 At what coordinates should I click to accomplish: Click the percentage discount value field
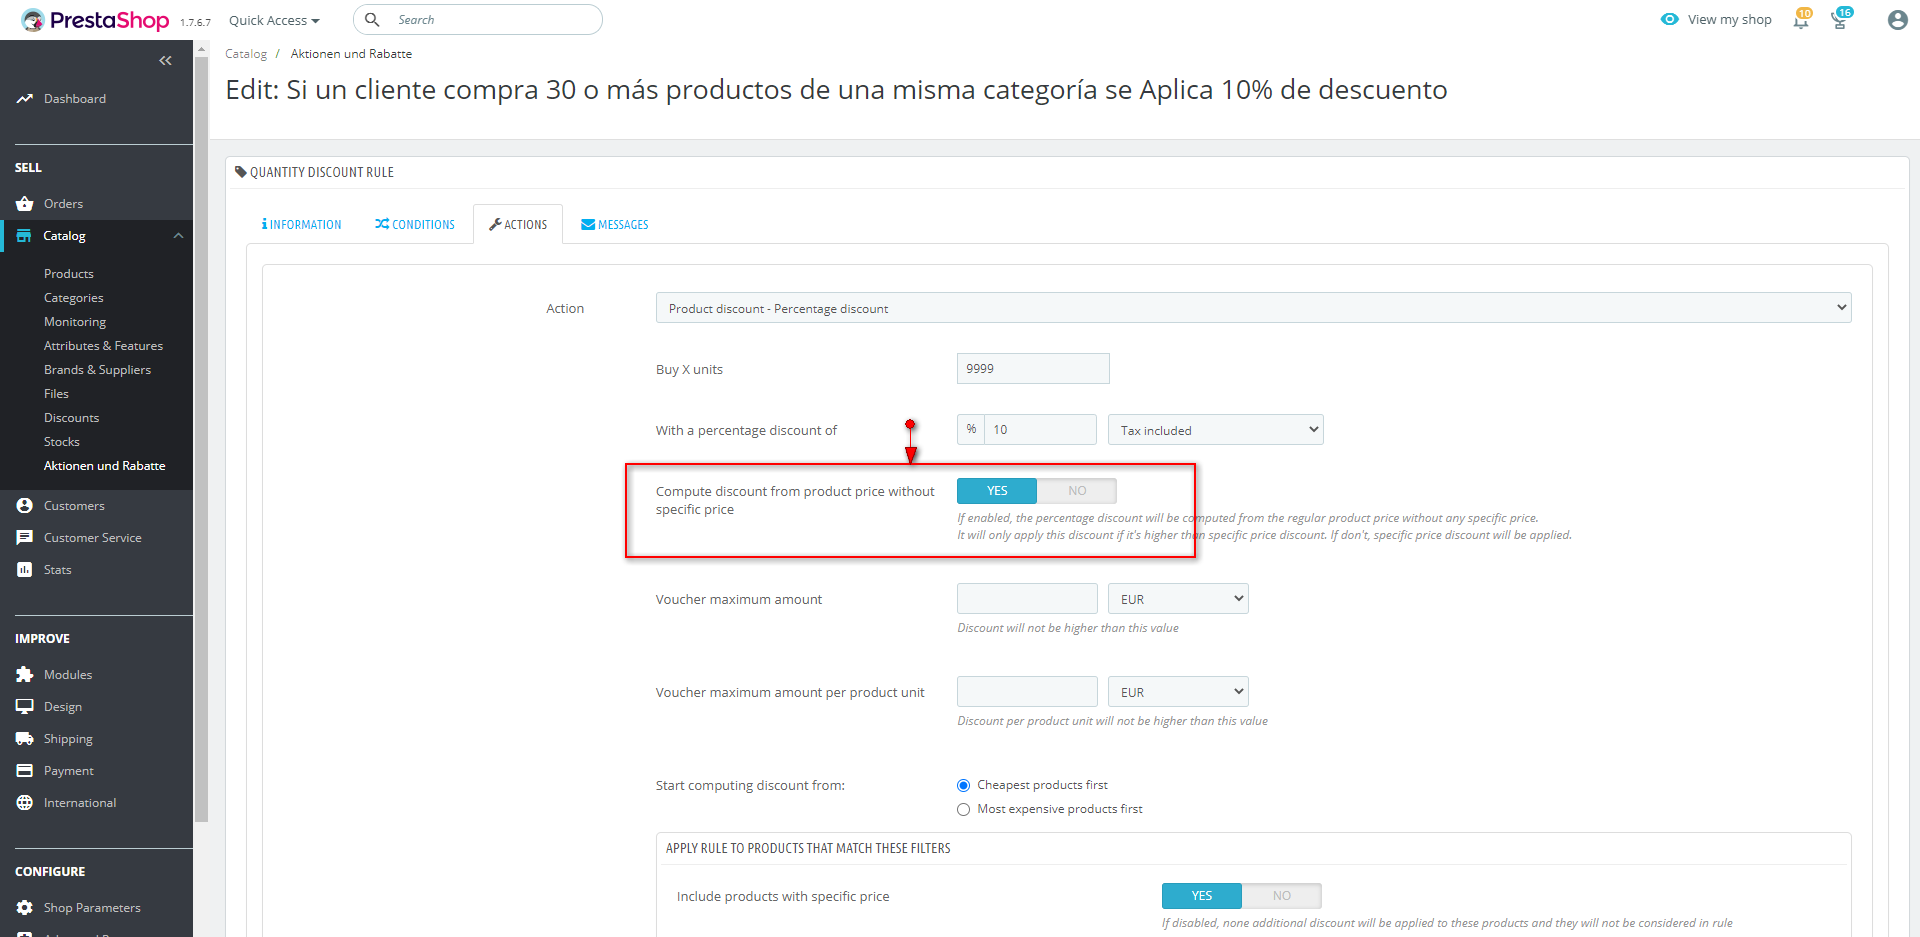pos(1040,430)
